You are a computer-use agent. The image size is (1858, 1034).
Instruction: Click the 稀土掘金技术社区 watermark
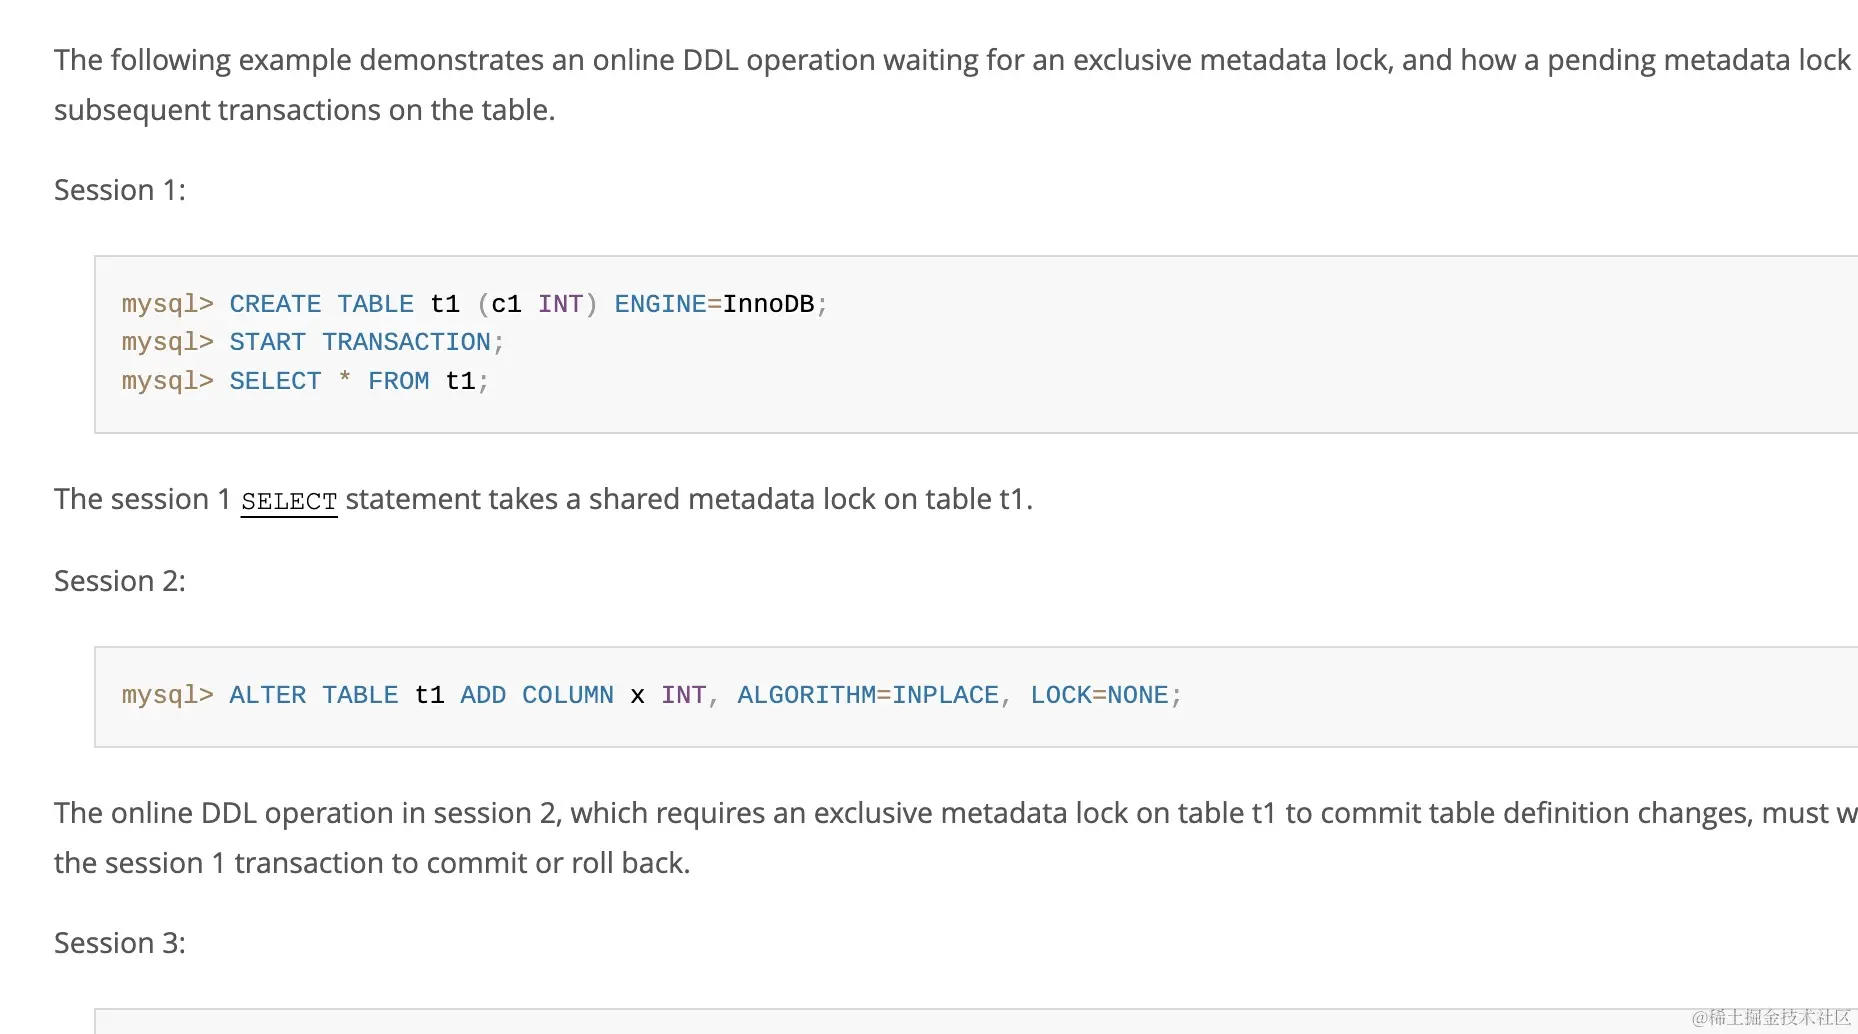[1771, 1017]
